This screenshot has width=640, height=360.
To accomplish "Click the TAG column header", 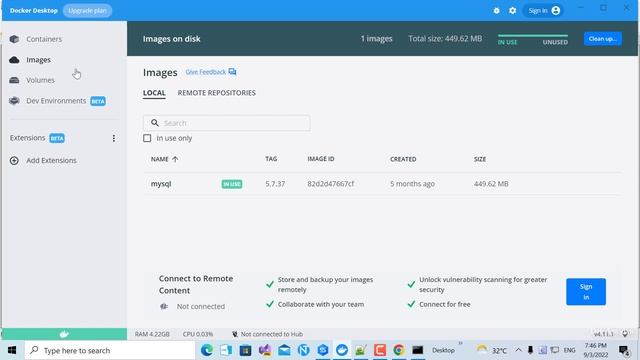I will [x=271, y=159].
